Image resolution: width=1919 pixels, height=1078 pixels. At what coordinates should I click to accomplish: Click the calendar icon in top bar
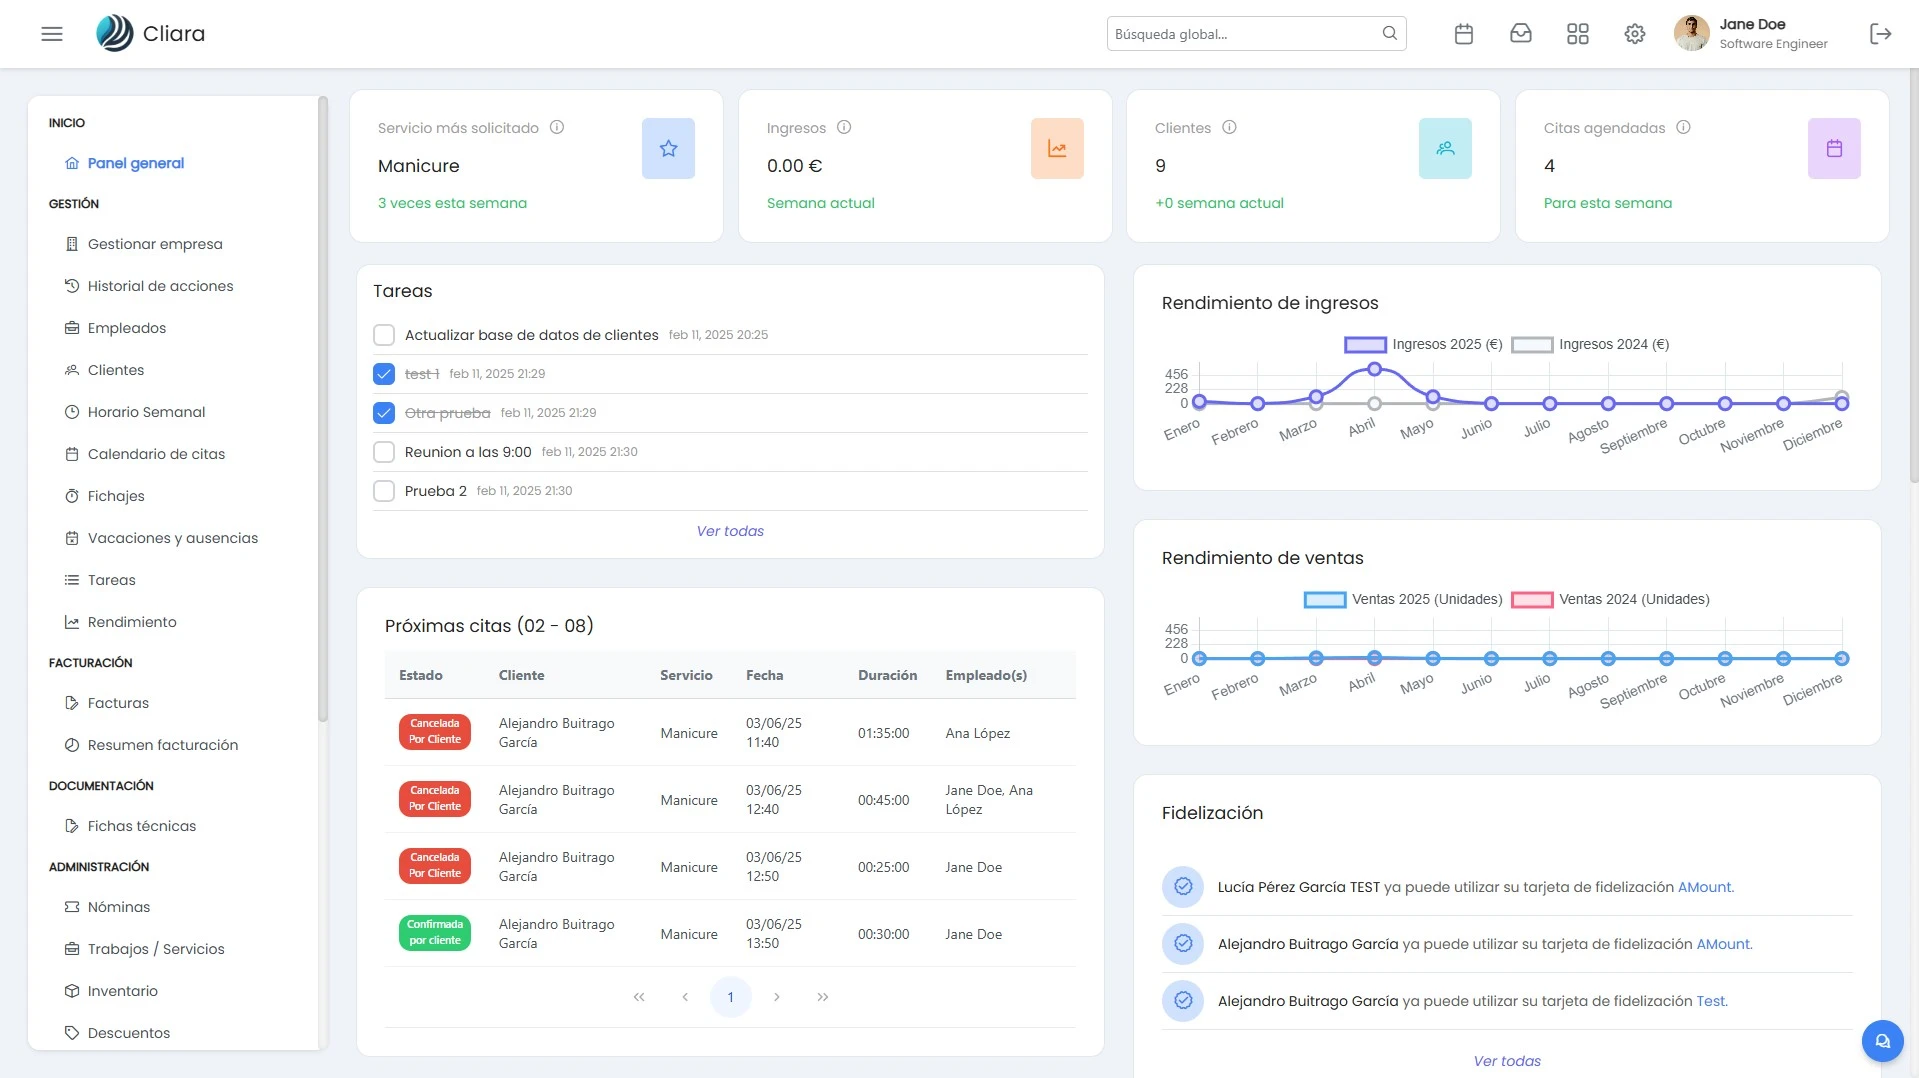1463,34
